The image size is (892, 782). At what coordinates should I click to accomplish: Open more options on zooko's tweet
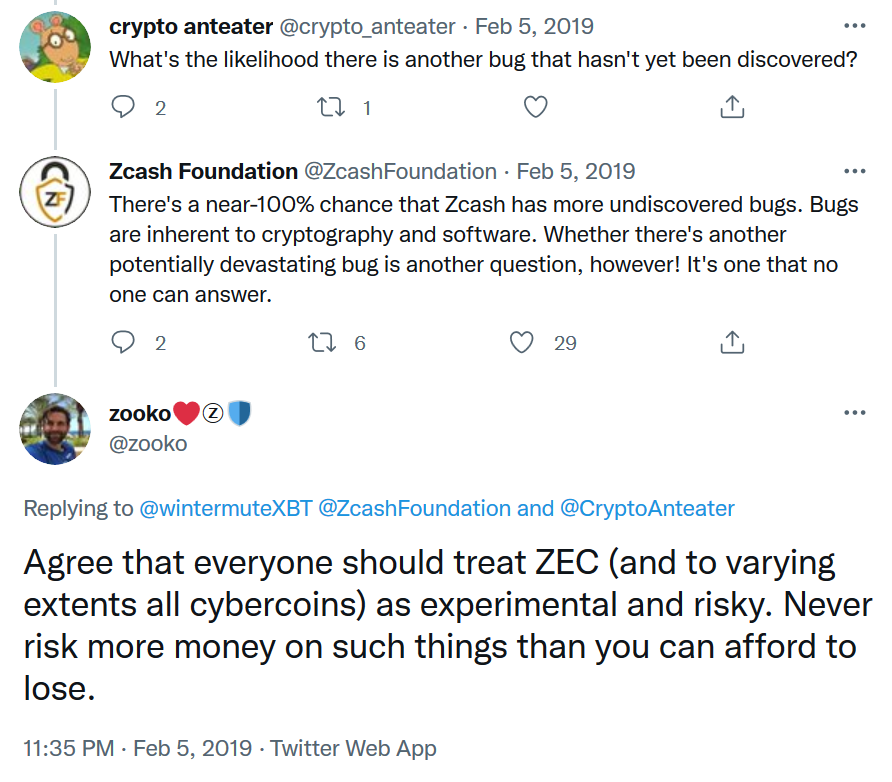[x=854, y=413]
